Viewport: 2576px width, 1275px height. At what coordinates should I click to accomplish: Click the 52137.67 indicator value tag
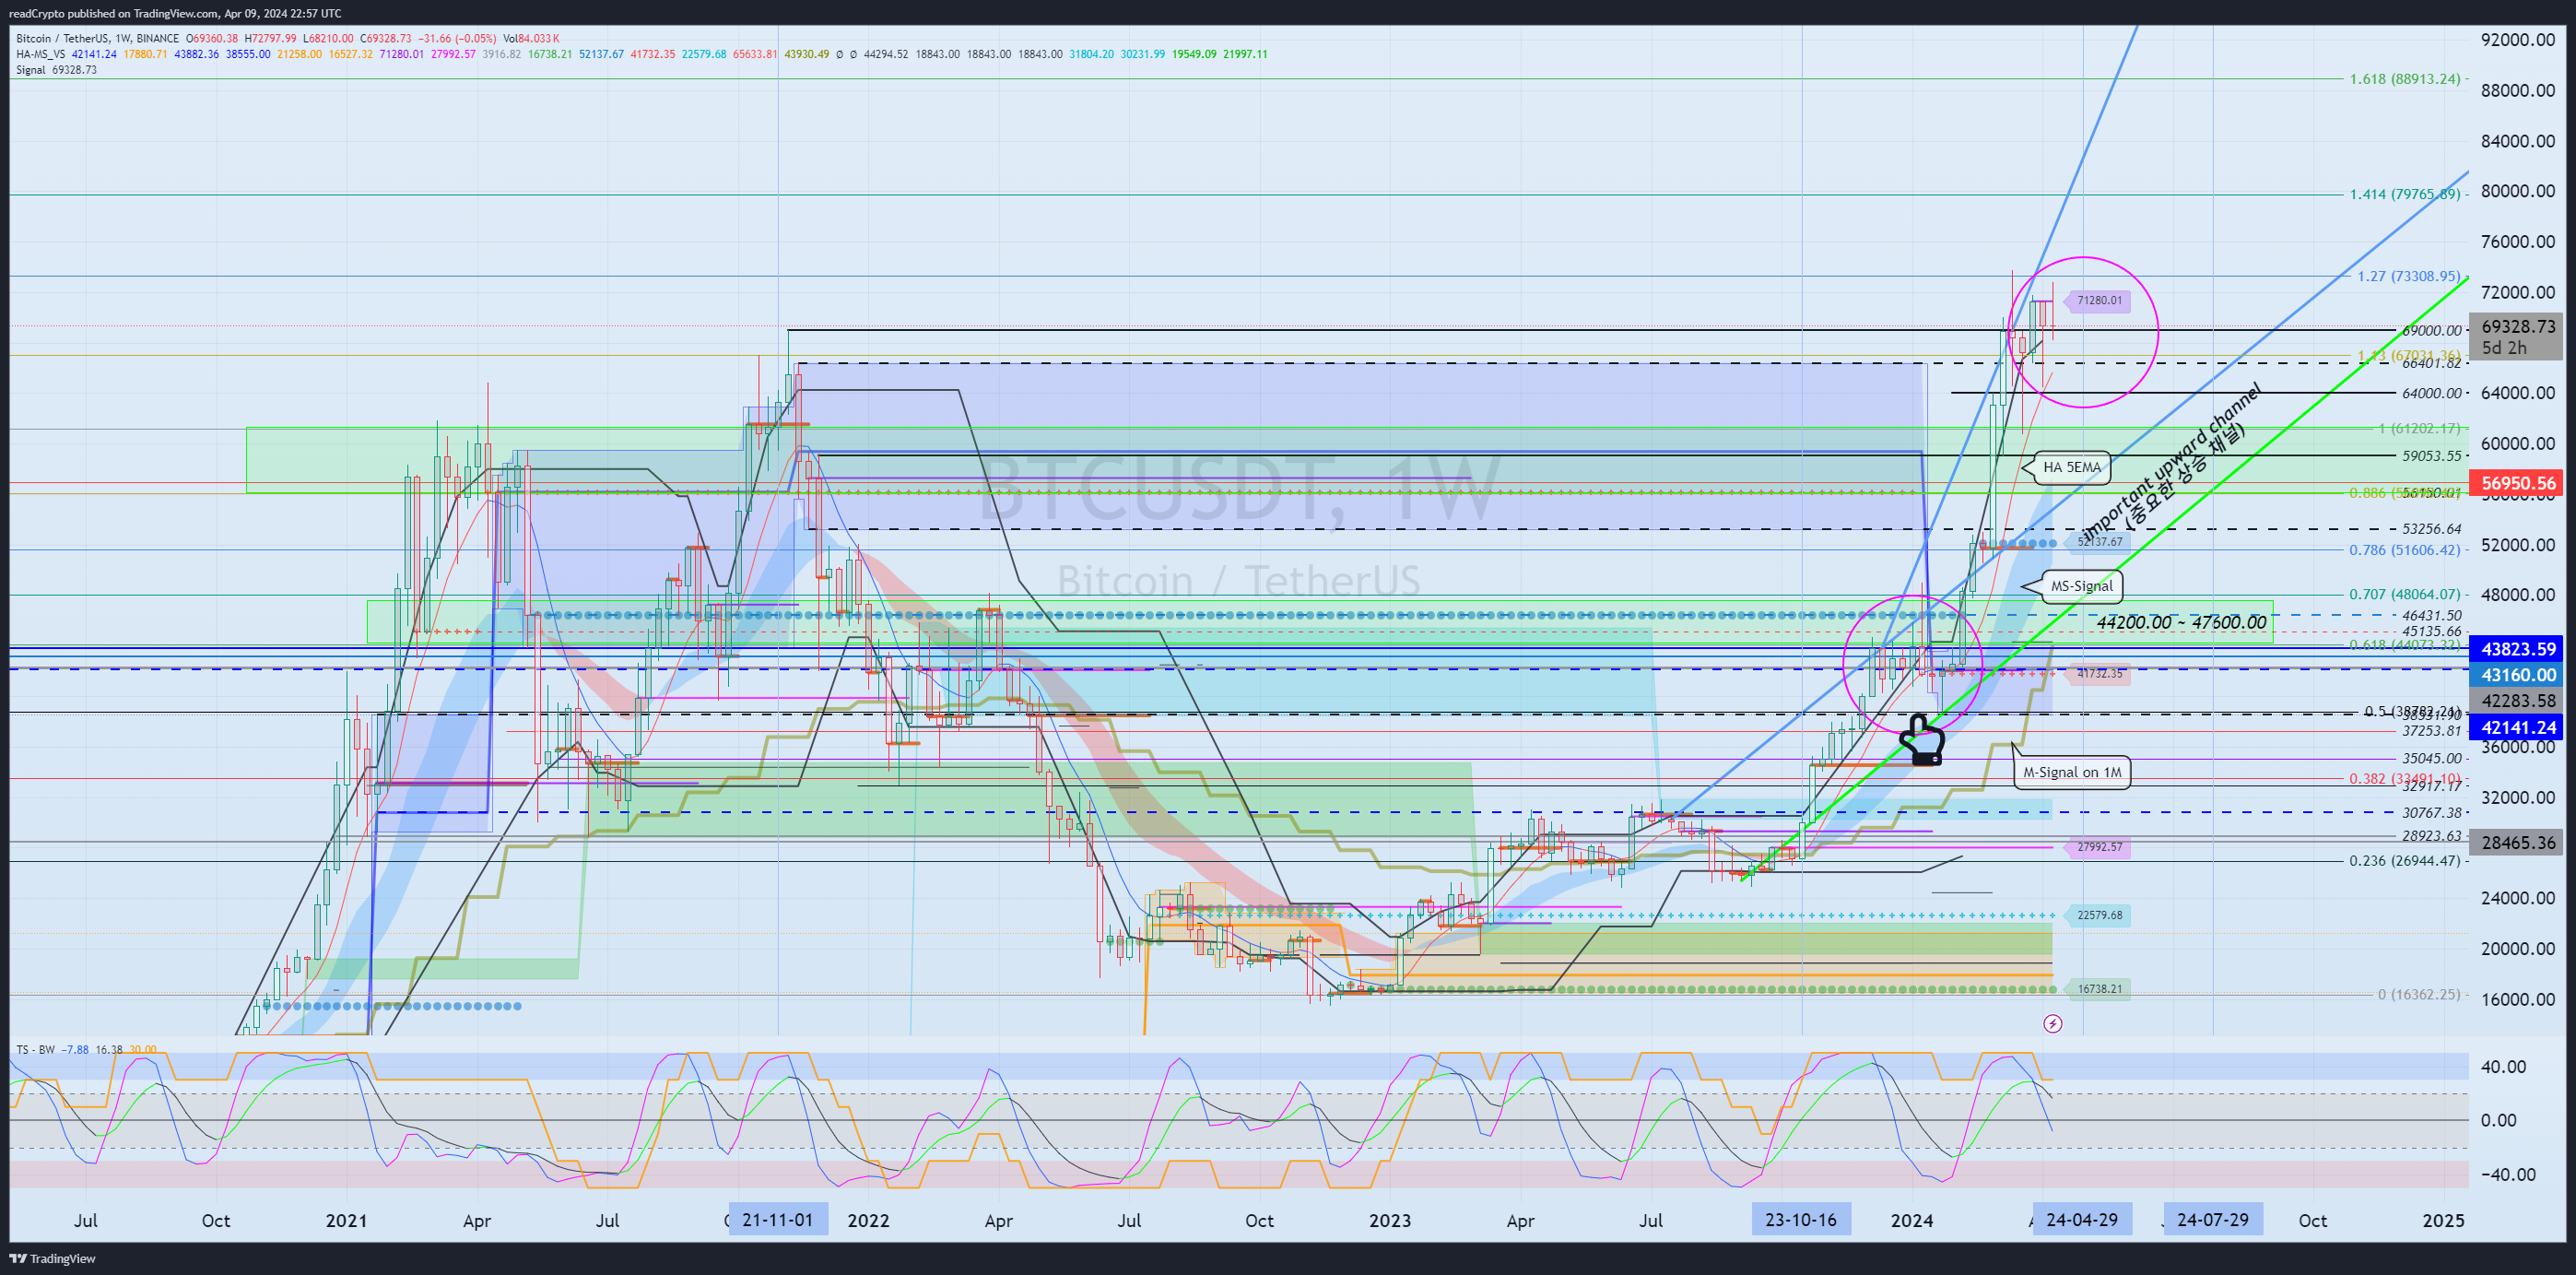2099,542
